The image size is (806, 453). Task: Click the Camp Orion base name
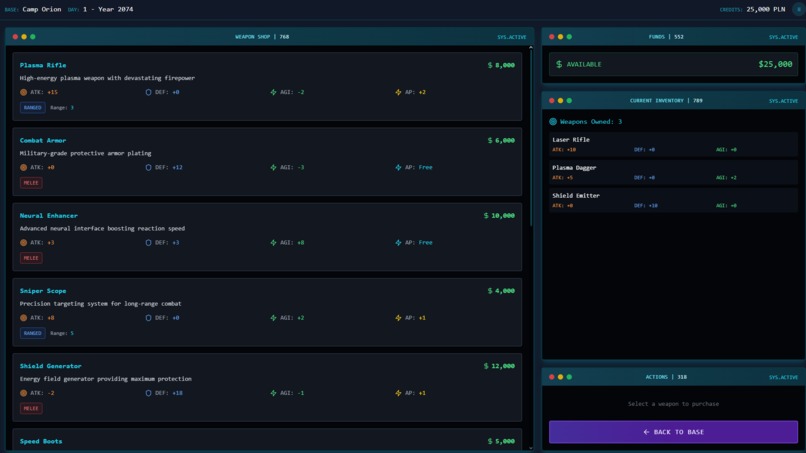(x=42, y=9)
